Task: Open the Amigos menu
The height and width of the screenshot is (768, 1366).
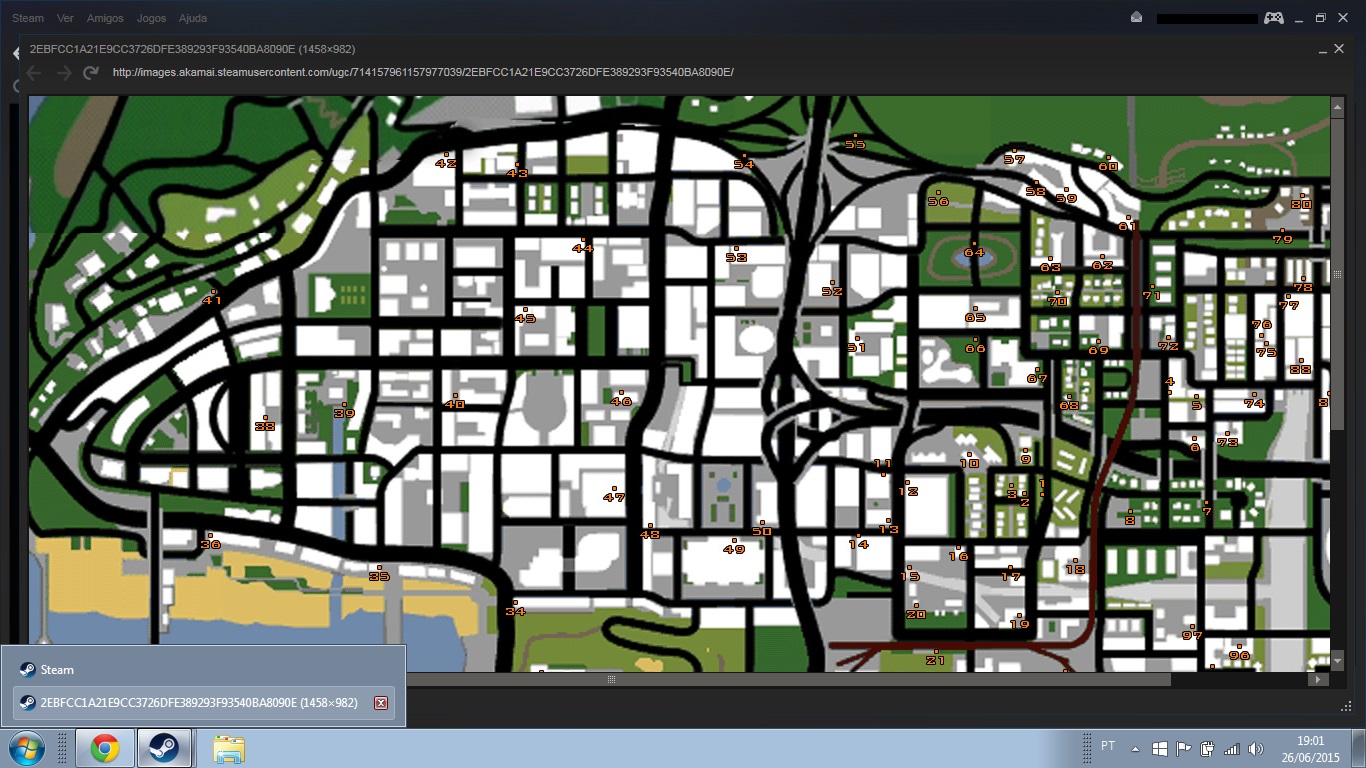Action: pyautogui.click(x=105, y=18)
